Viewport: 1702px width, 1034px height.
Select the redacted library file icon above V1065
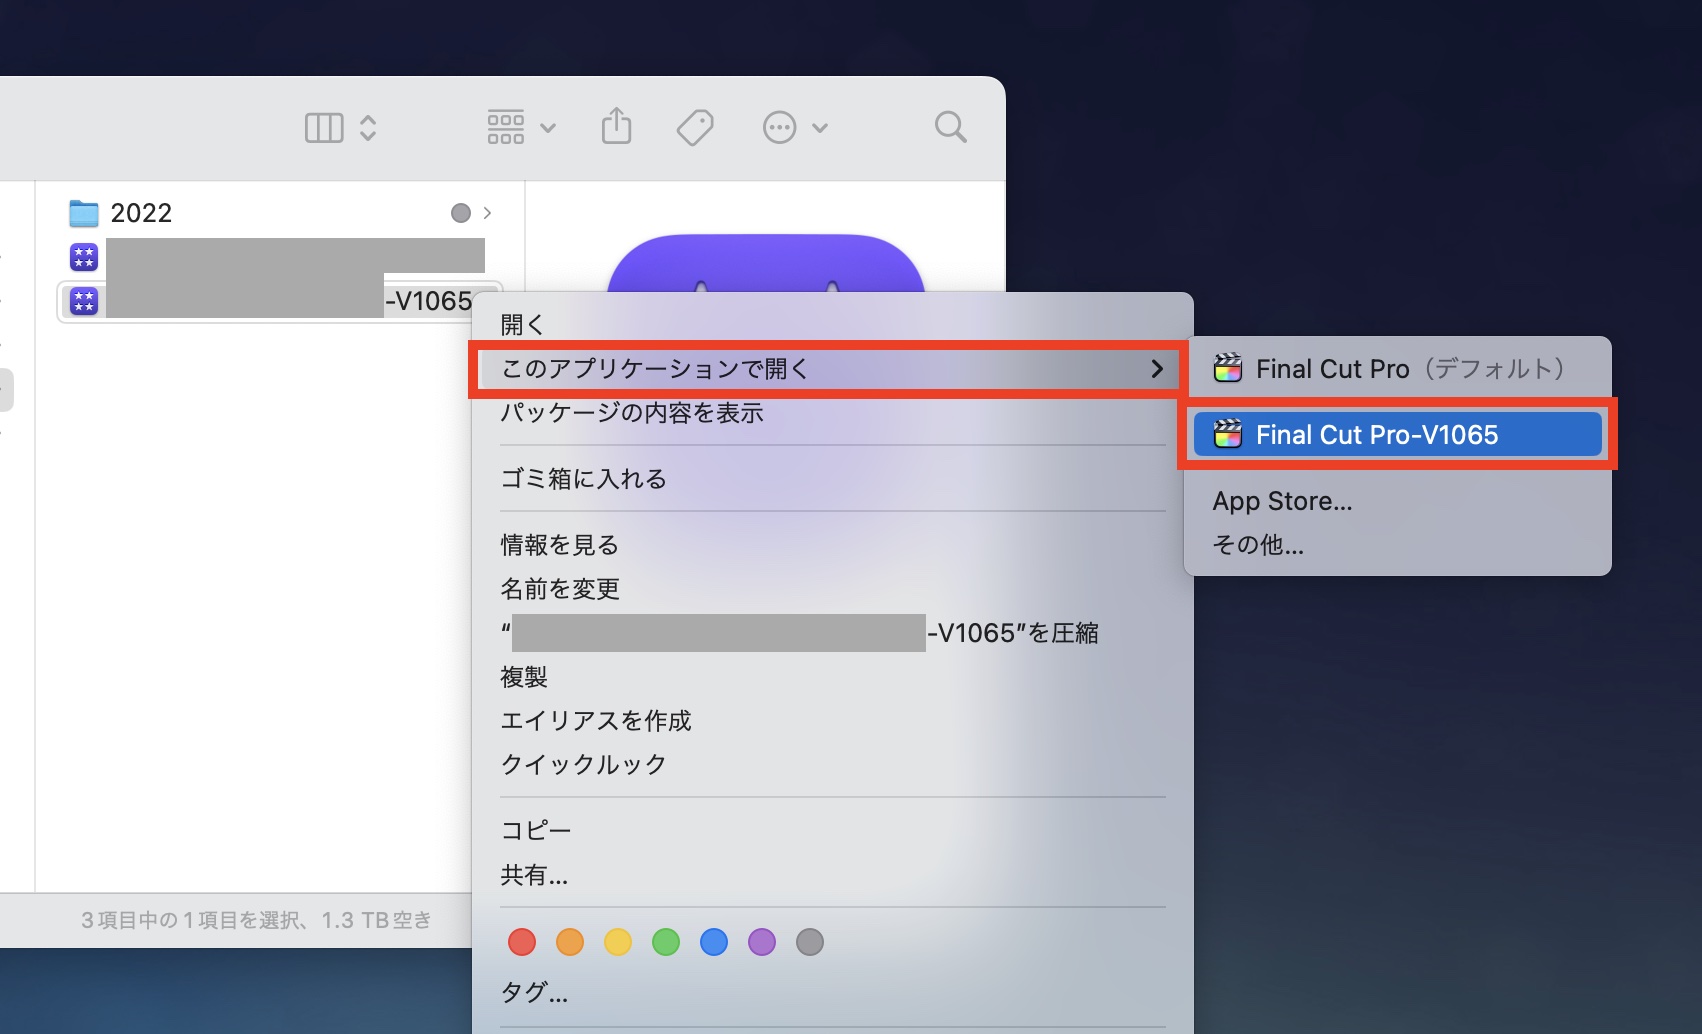84,257
